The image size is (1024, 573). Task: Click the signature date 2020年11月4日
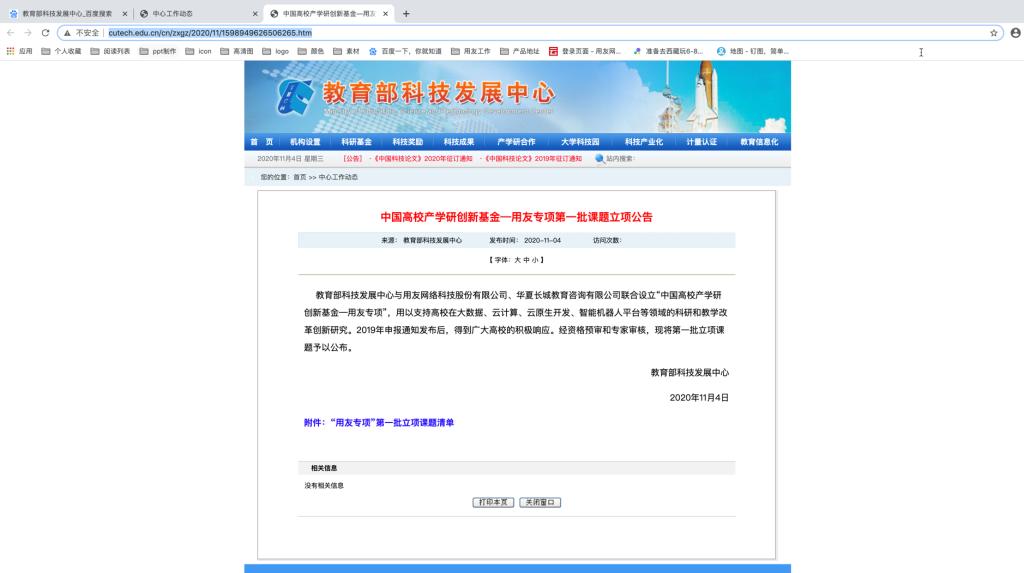coord(699,397)
